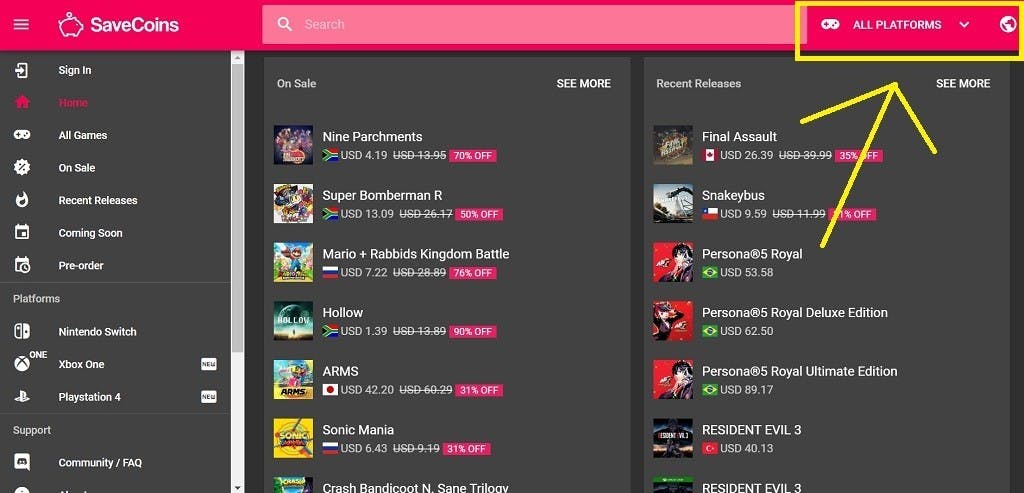Click the Home house icon
Image resolution: width=1024 pixels, height=493 pixels.
[22, 103]
